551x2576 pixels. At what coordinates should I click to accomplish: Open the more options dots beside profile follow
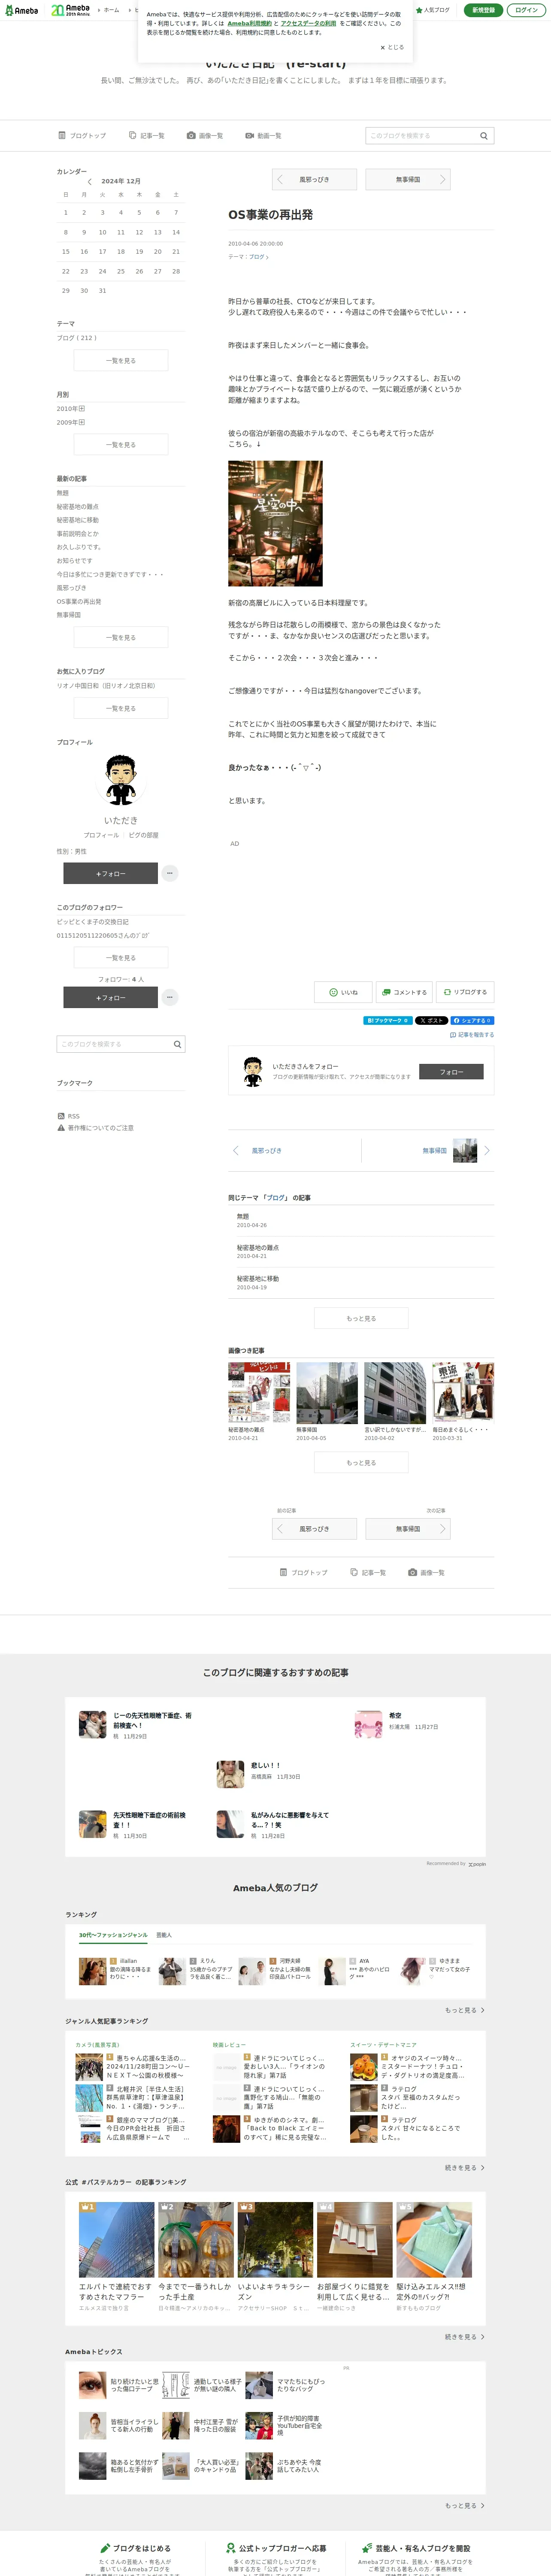170,873
